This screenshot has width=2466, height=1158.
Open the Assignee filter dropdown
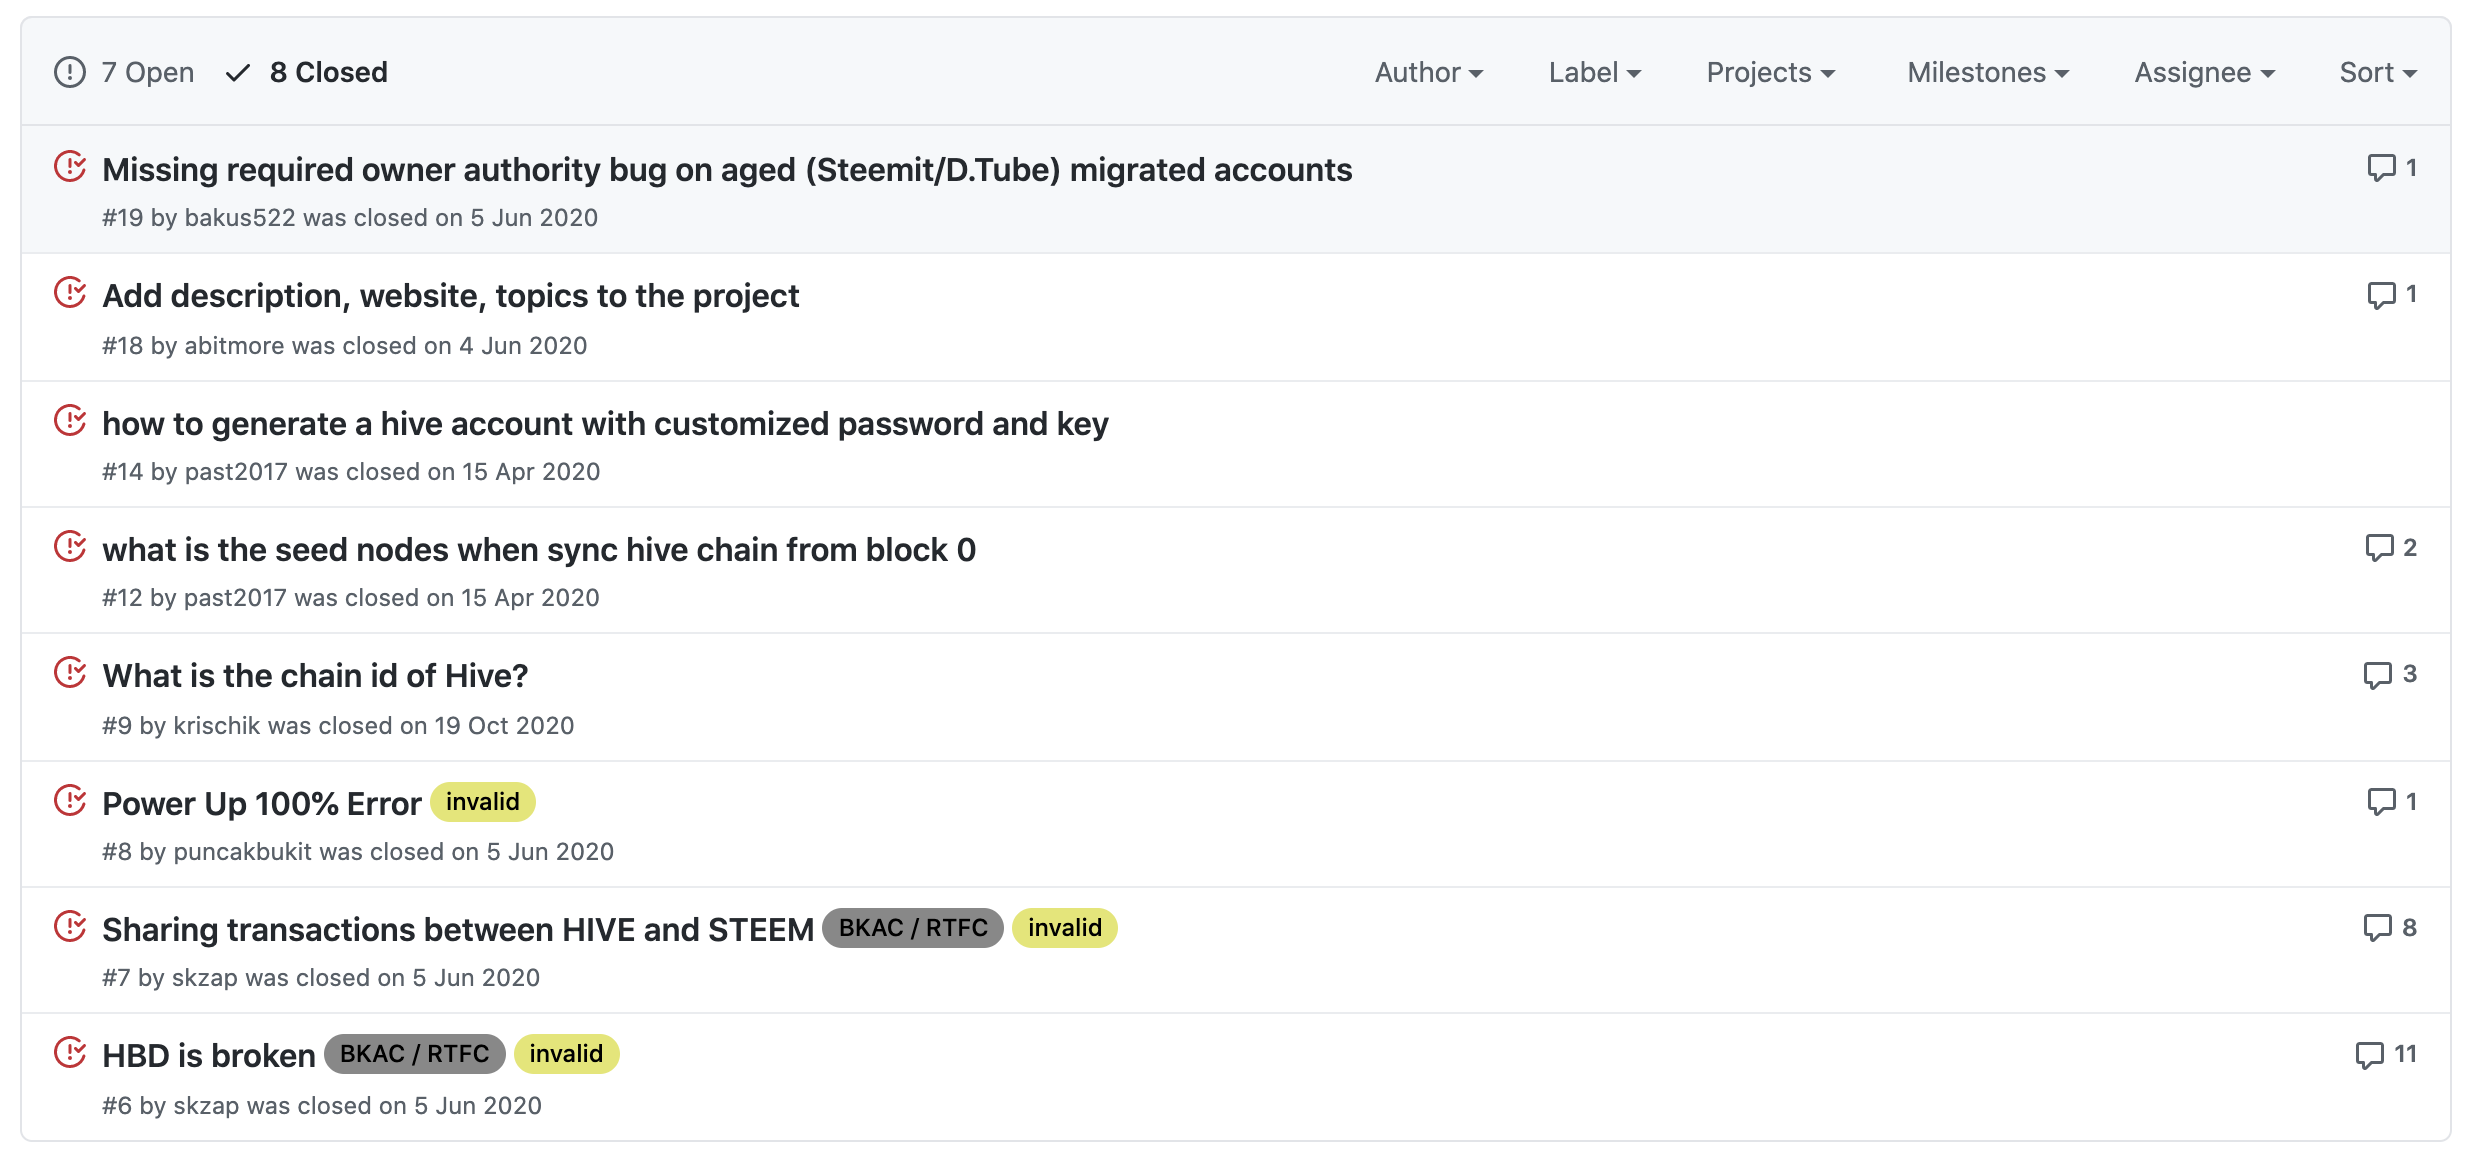click(2204, 72)
